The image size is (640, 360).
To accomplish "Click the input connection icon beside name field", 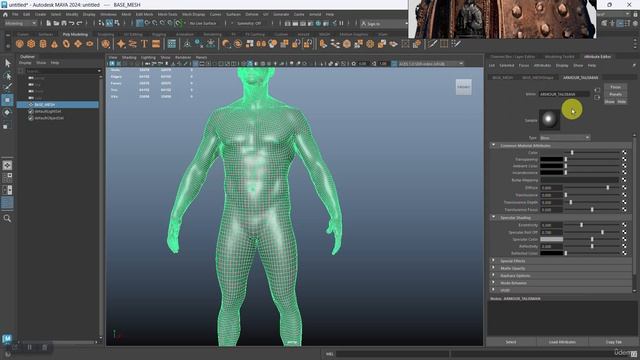I will 597,90.
